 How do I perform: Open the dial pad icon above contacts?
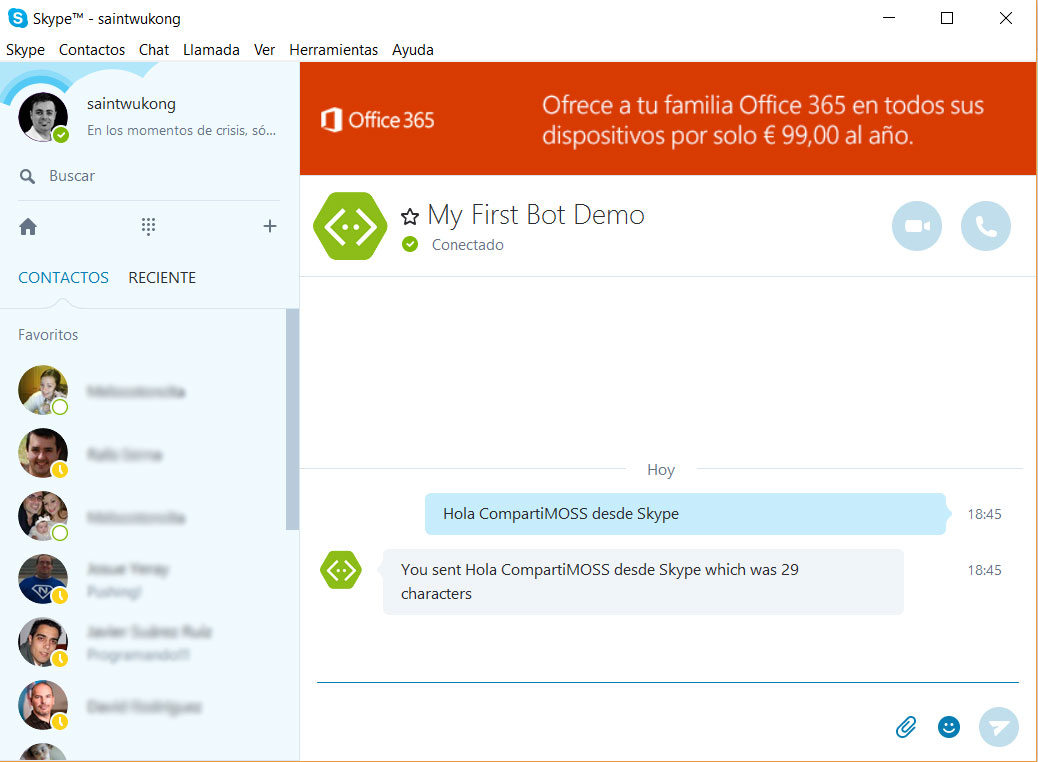coord(148,226)
